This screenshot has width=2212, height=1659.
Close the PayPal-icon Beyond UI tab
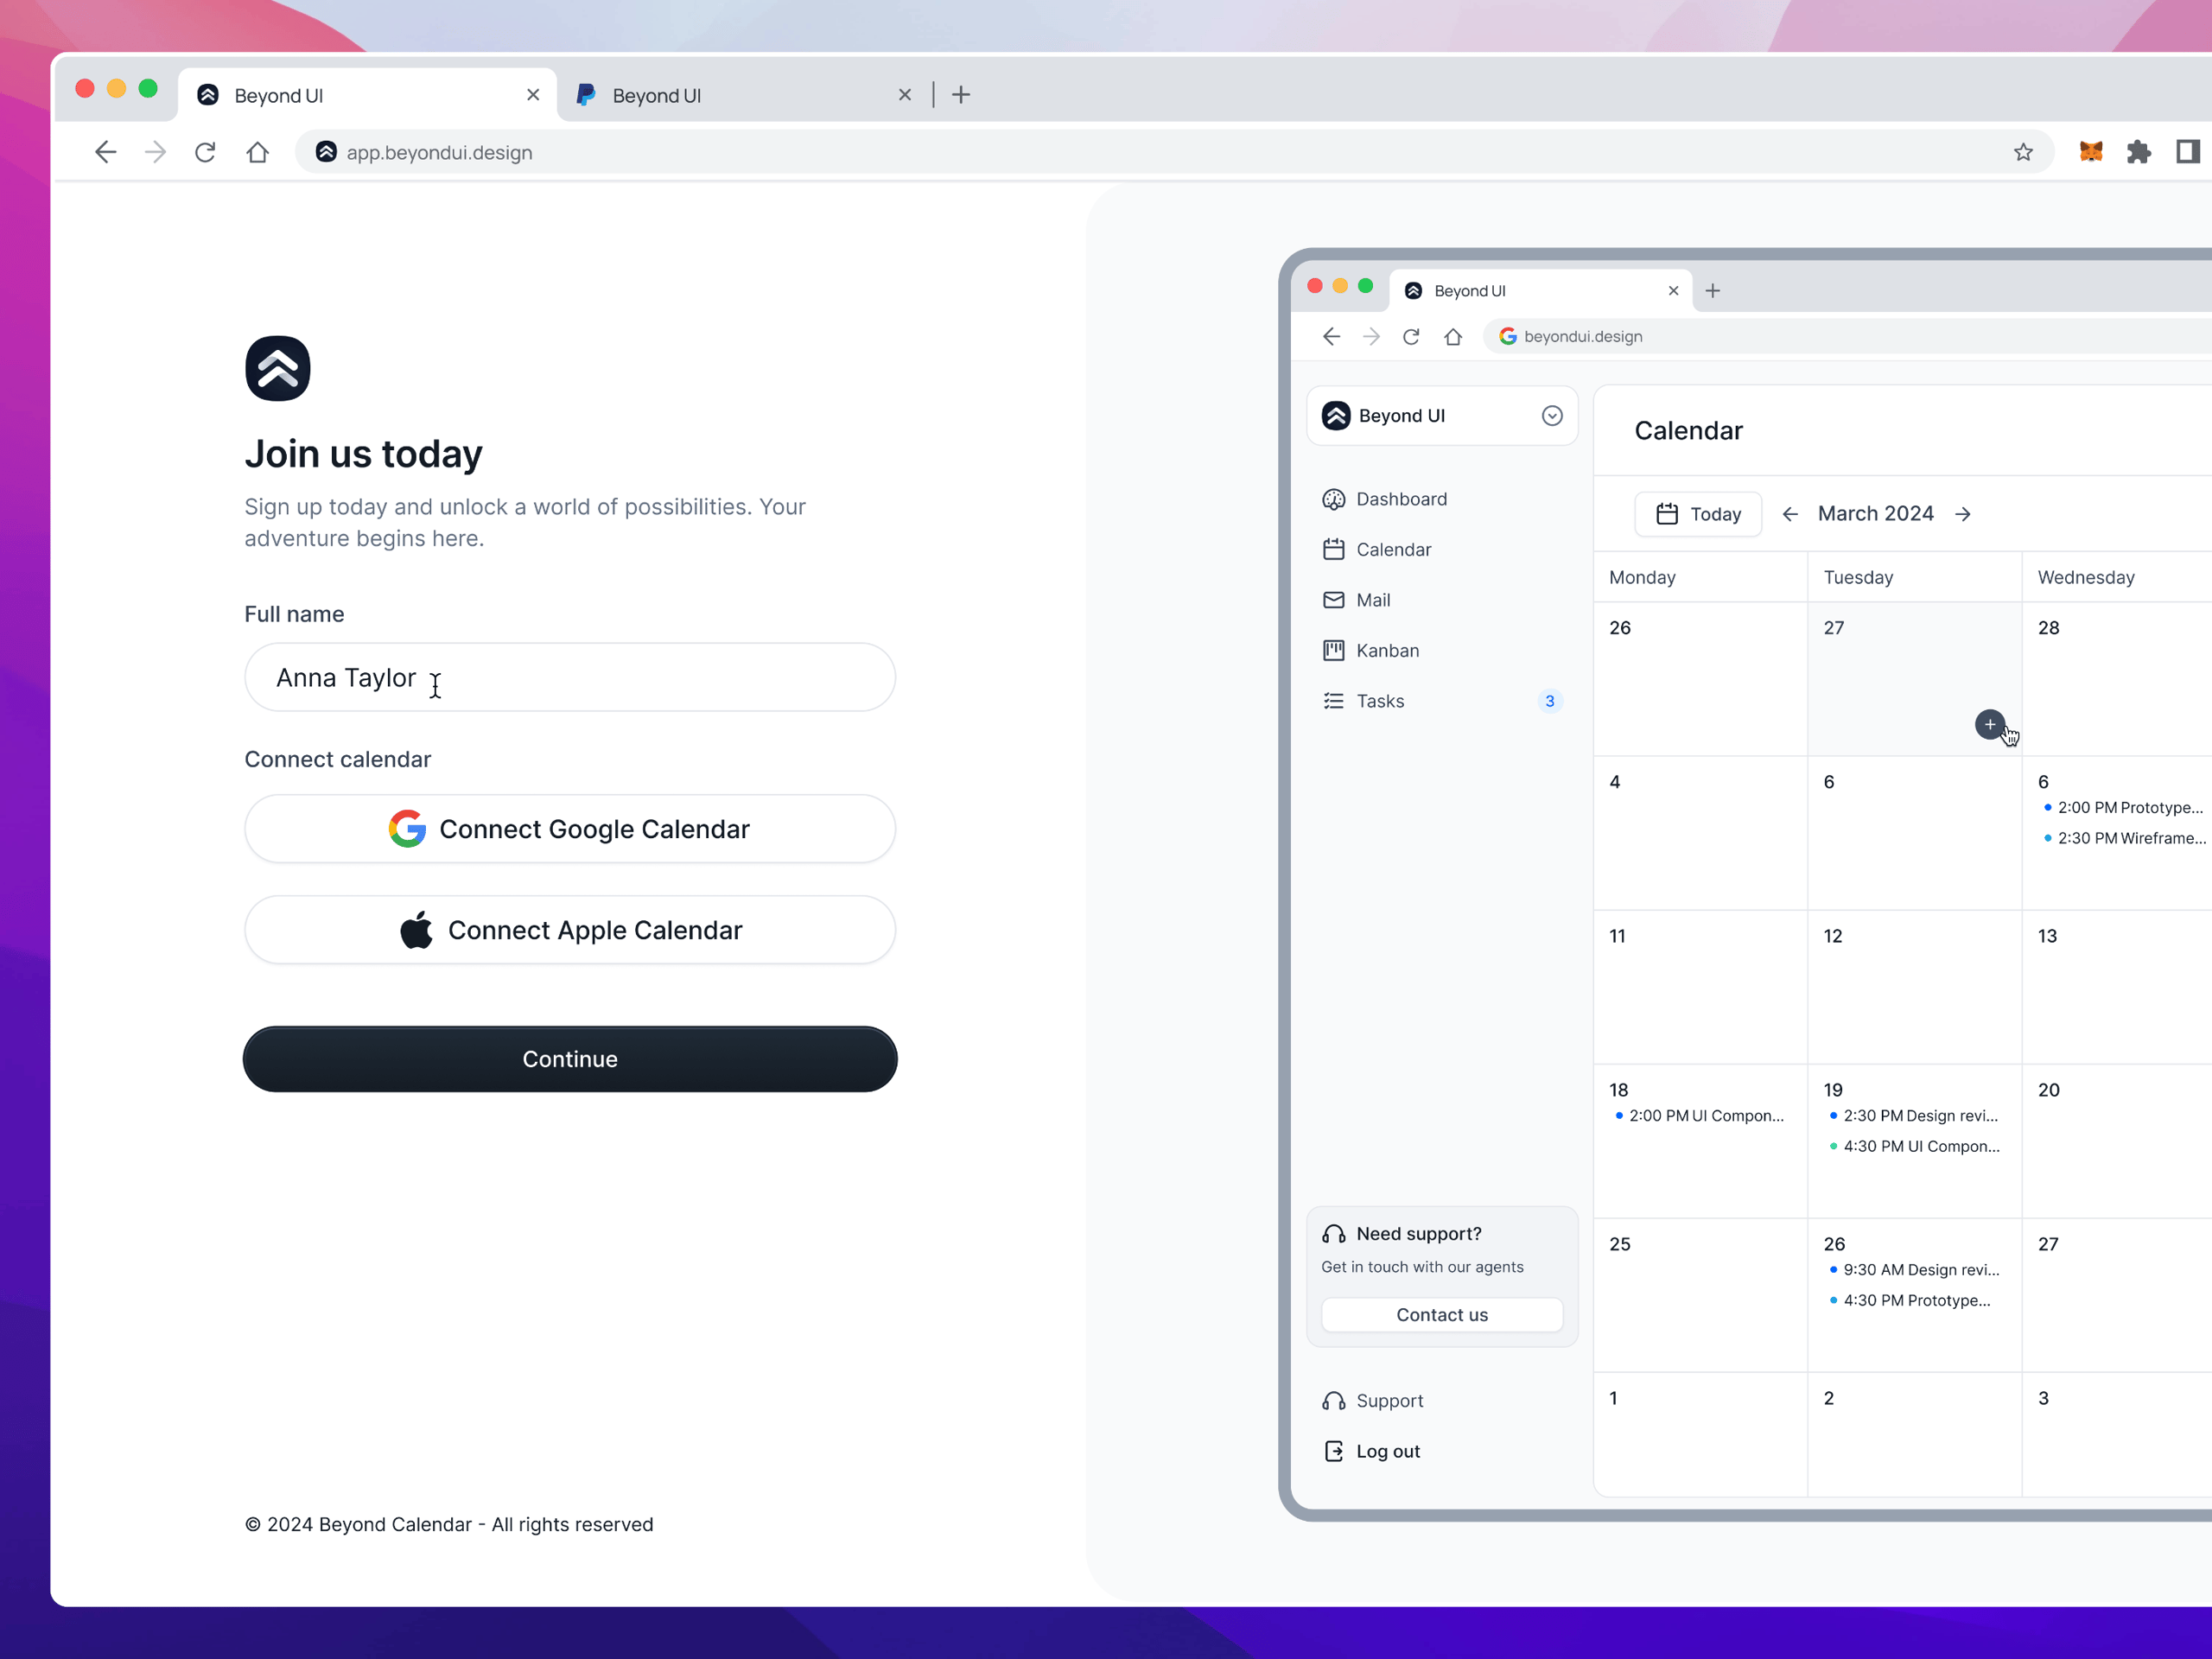pos(905,95)
